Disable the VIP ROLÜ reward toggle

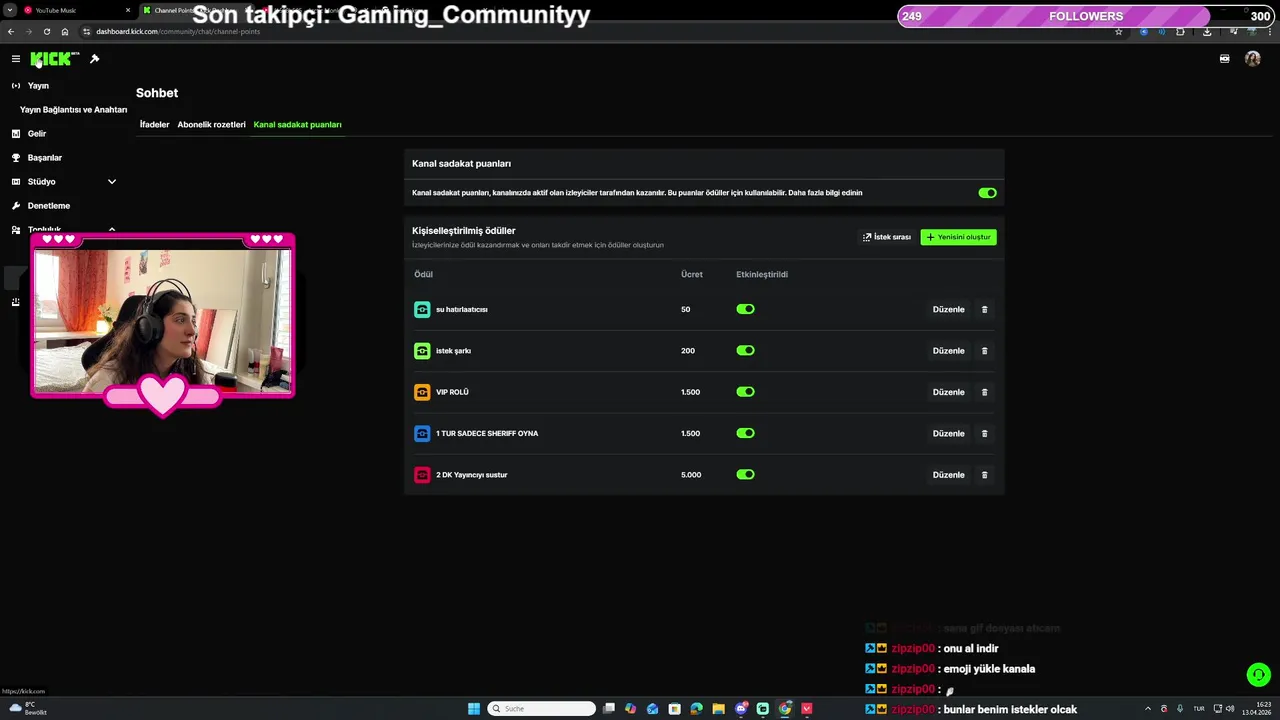(745, 392)
